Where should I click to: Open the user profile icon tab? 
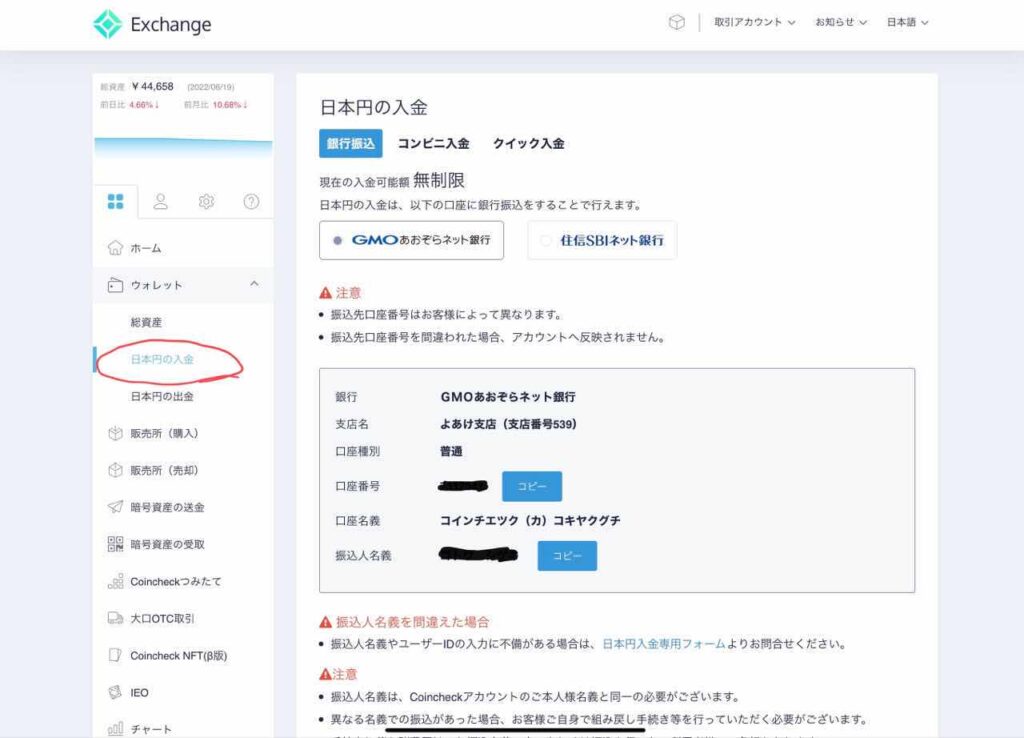[161, 201]
